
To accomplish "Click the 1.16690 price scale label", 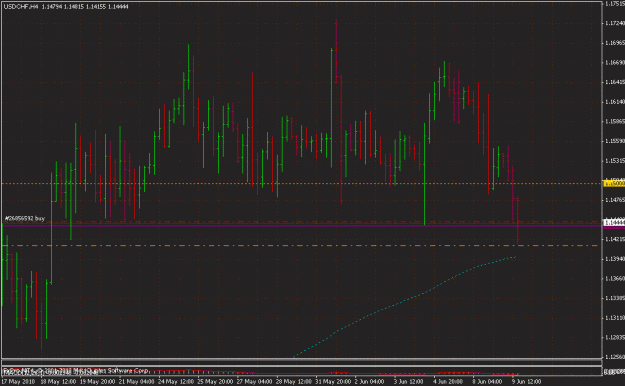I will point(615,62).
